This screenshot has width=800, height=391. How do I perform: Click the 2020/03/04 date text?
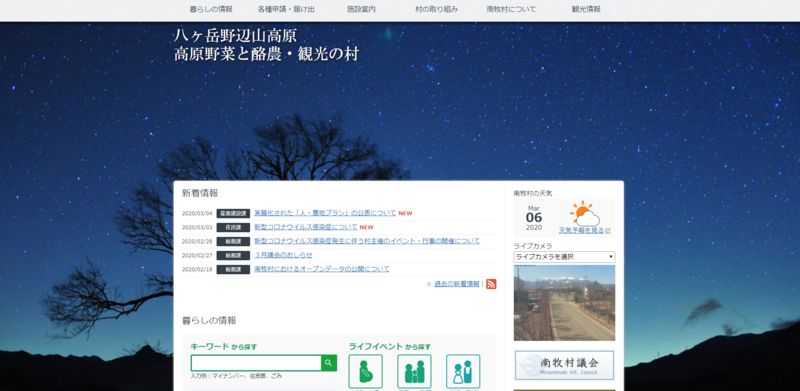(197, 213)
